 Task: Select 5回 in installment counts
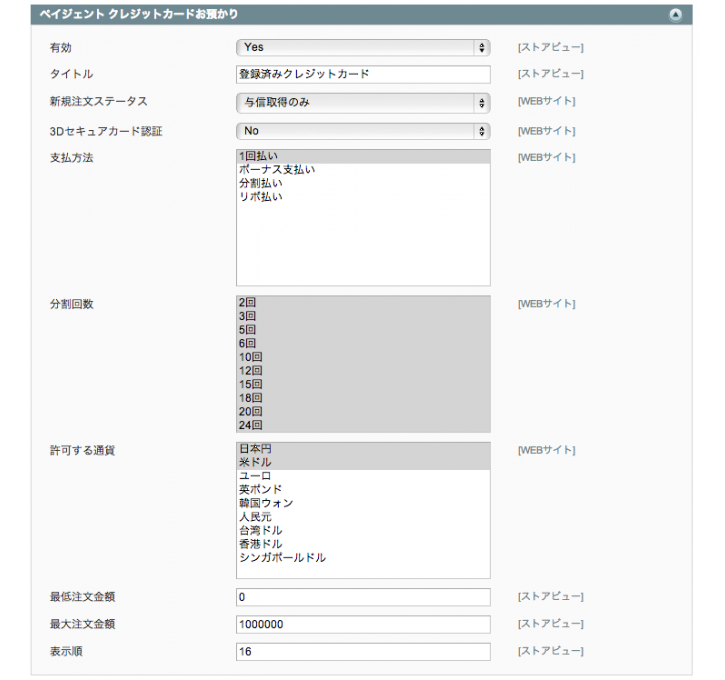tap(363, 330)
